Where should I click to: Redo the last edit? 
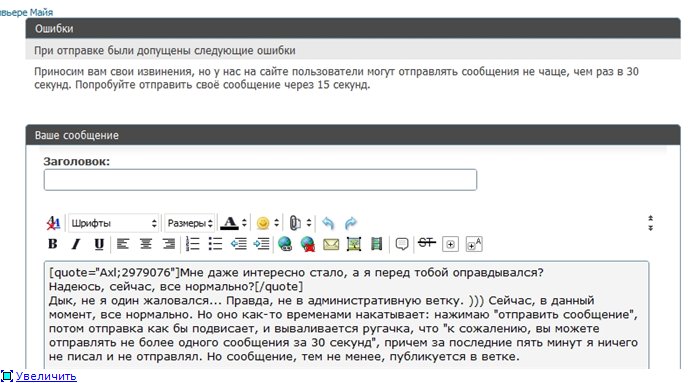pyautogui.click(x=351, y=223)
